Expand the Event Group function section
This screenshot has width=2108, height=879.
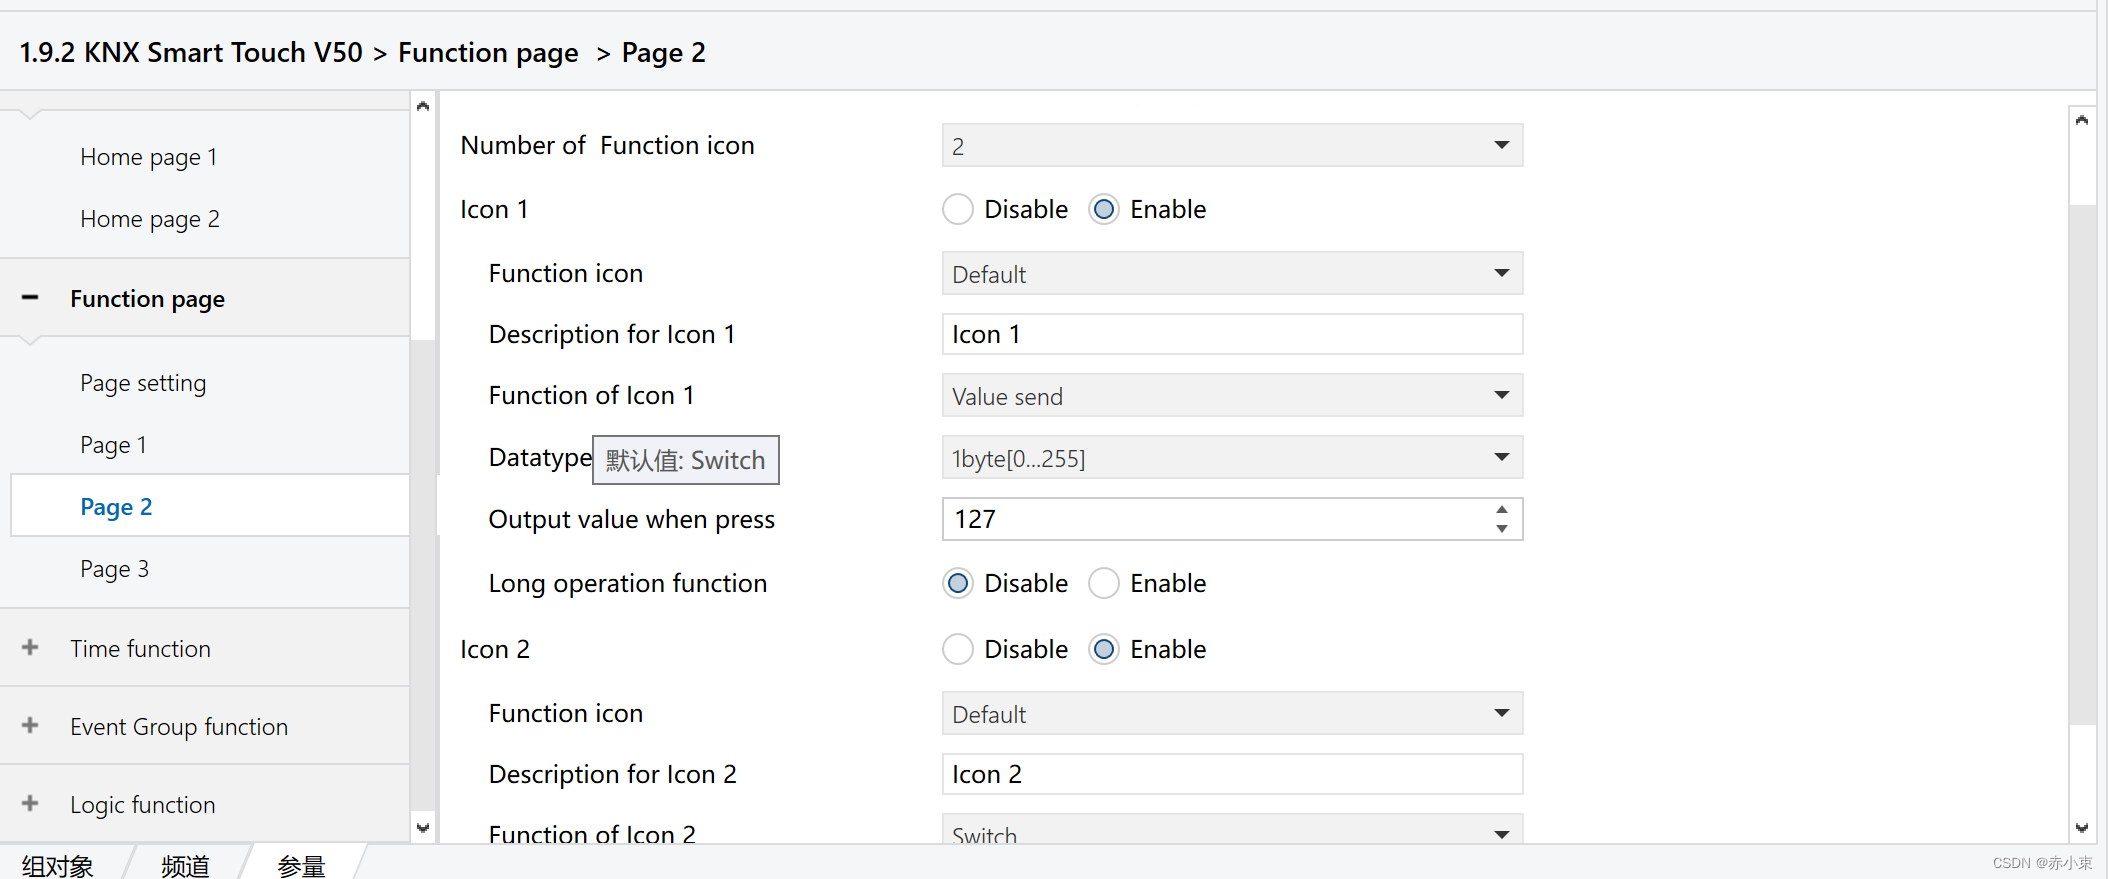30,726
